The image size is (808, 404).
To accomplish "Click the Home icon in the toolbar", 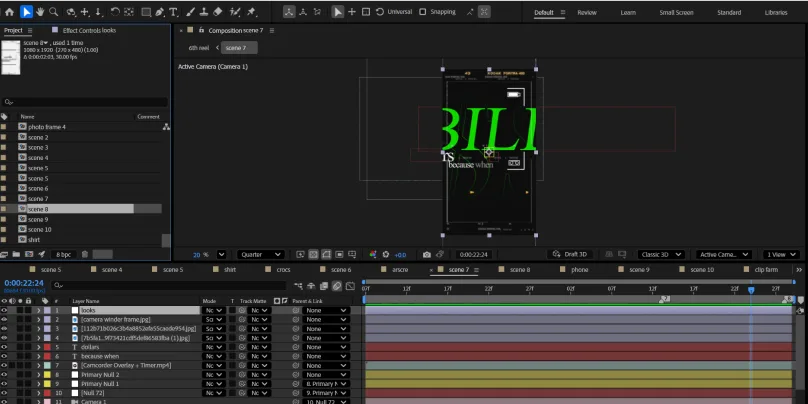I will pyautogui.click(x=10, y=12).
